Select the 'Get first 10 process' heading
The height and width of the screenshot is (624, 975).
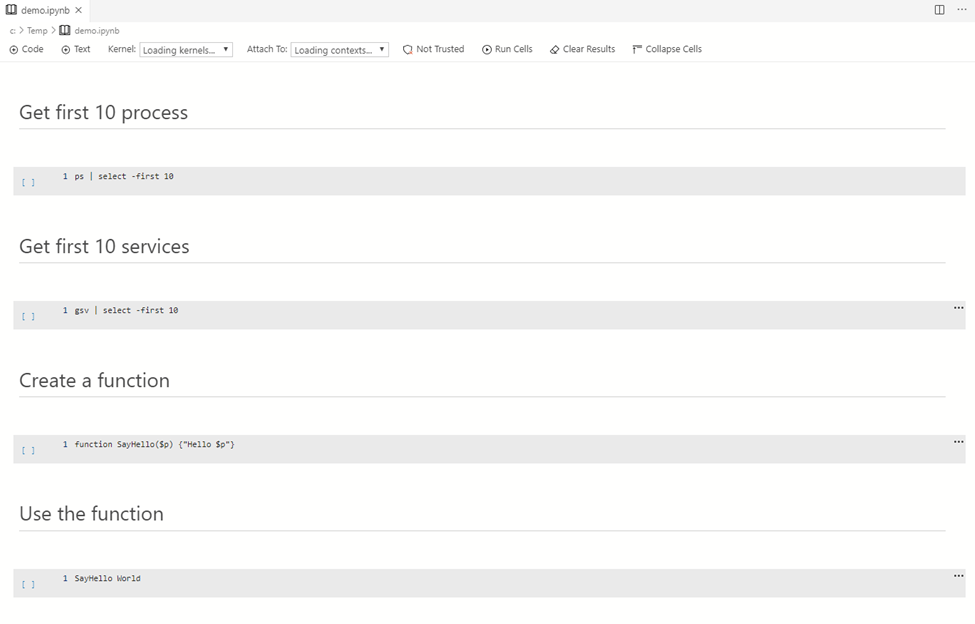[103, 112]
